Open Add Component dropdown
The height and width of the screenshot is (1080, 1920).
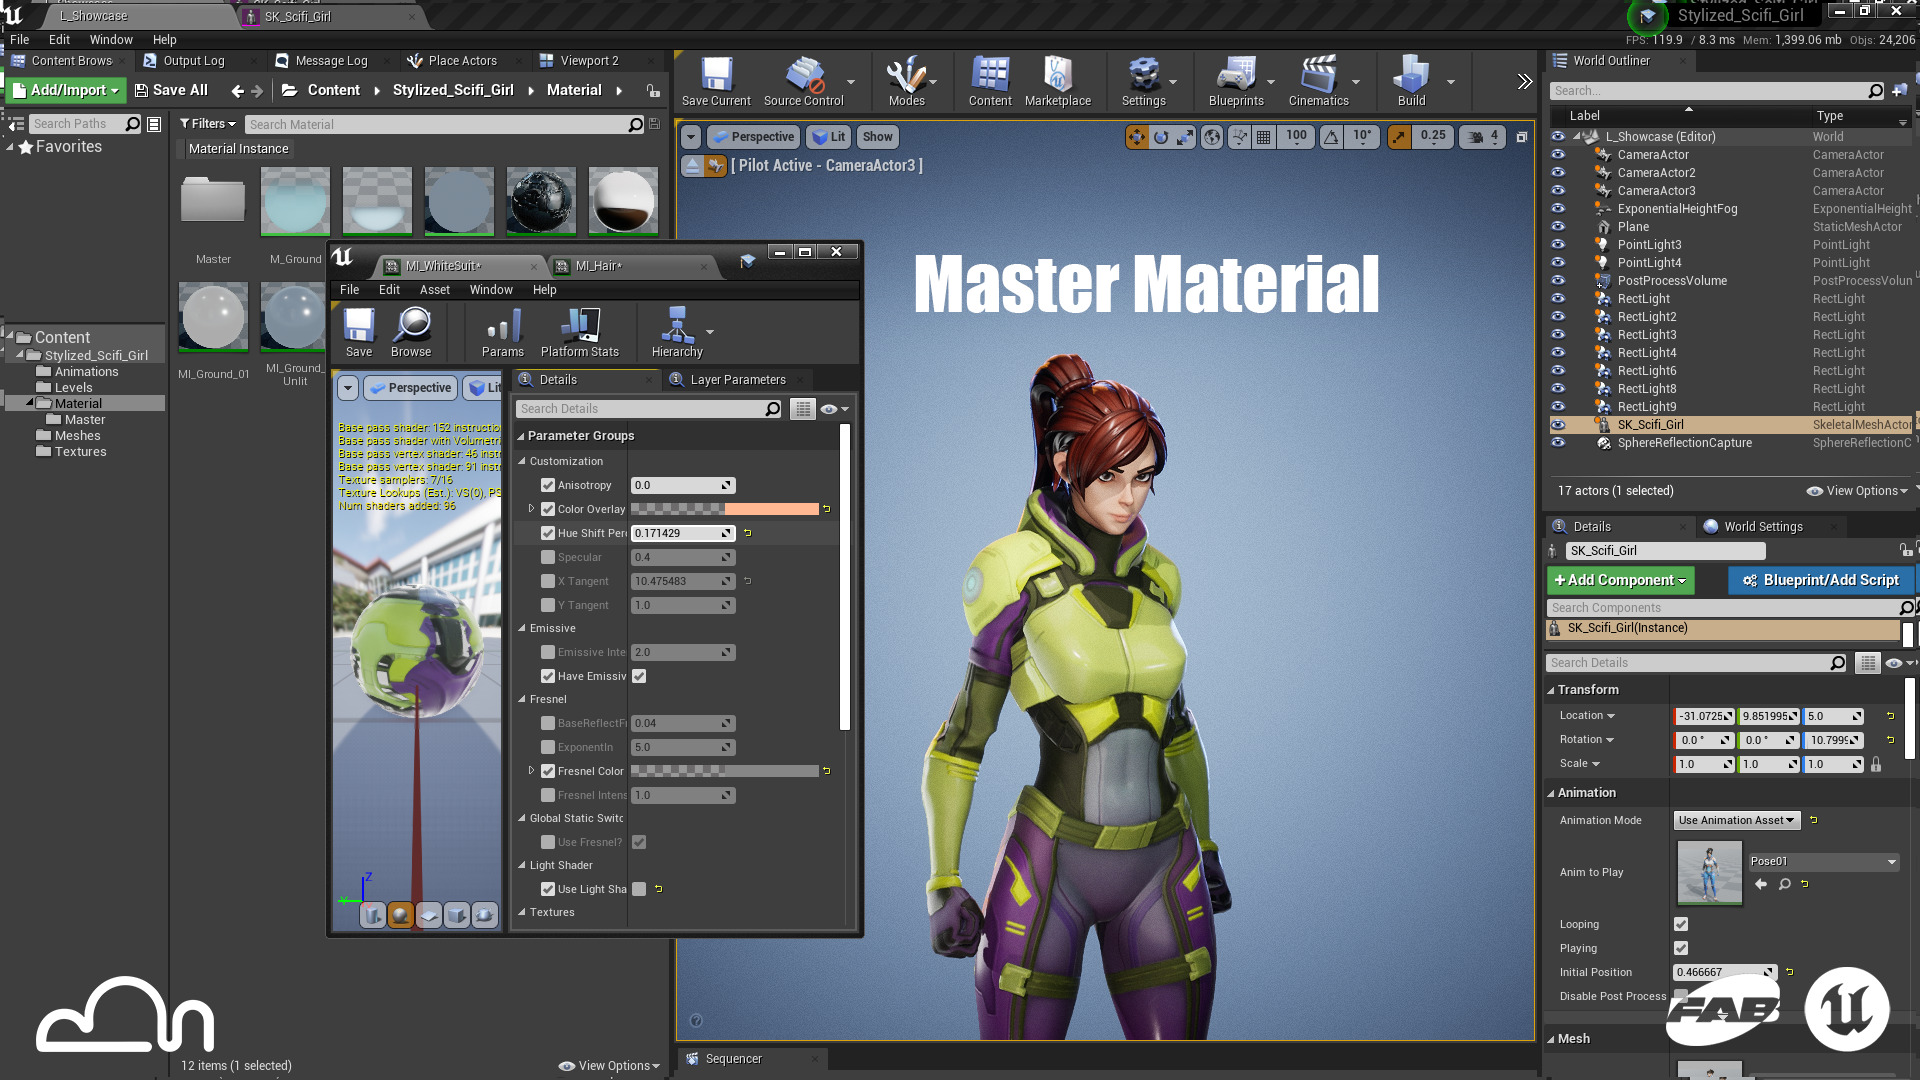[x=1620, y=580]
